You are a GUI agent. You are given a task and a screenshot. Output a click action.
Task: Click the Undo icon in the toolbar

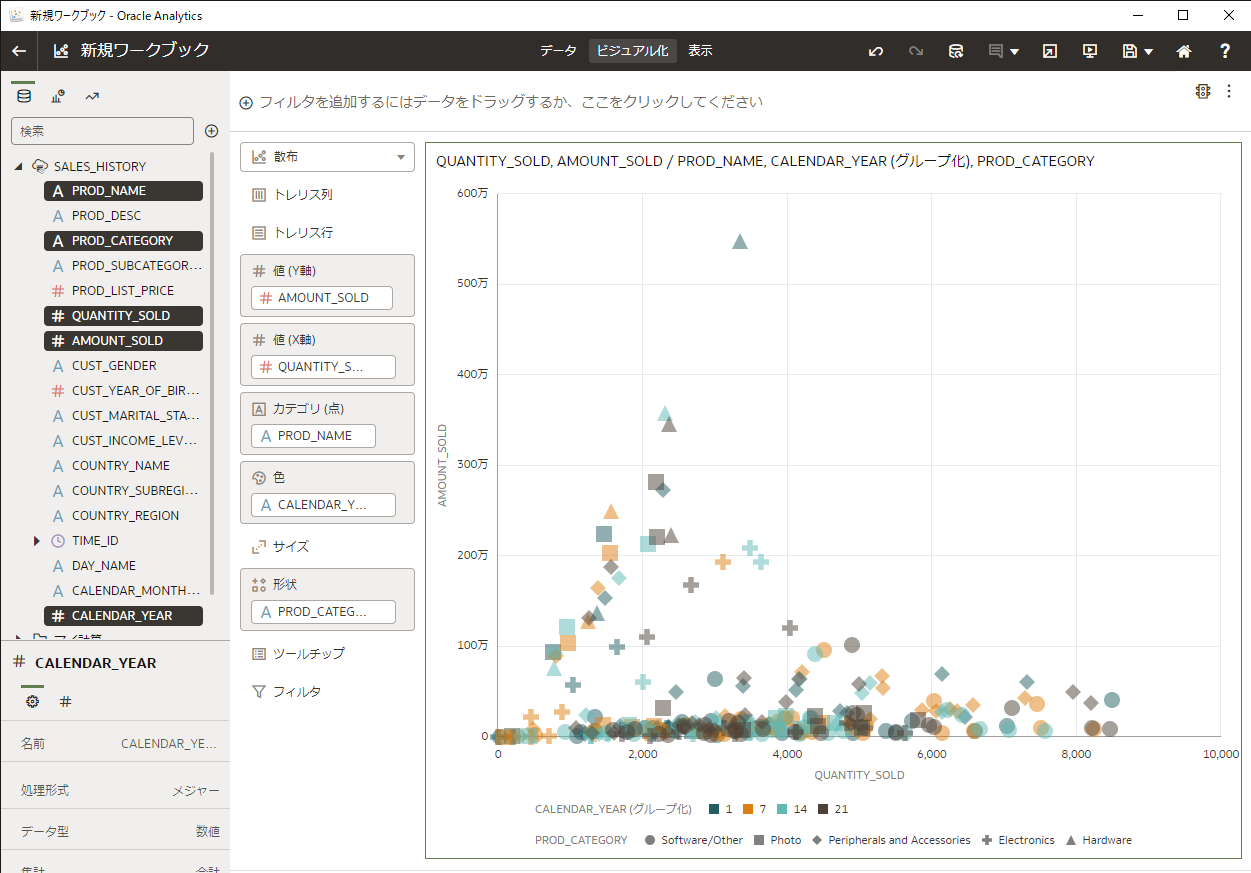876,50
